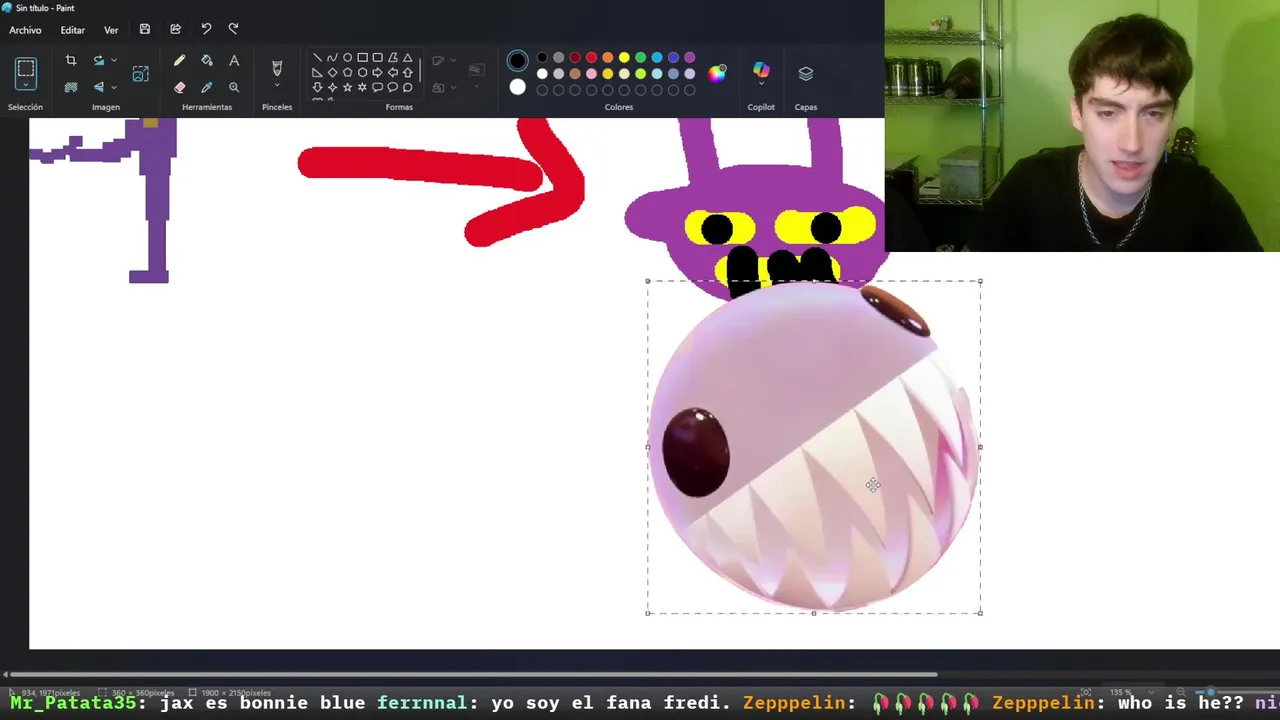Choose the Triangle shape

pyautogui.click(x=407, y=58)
